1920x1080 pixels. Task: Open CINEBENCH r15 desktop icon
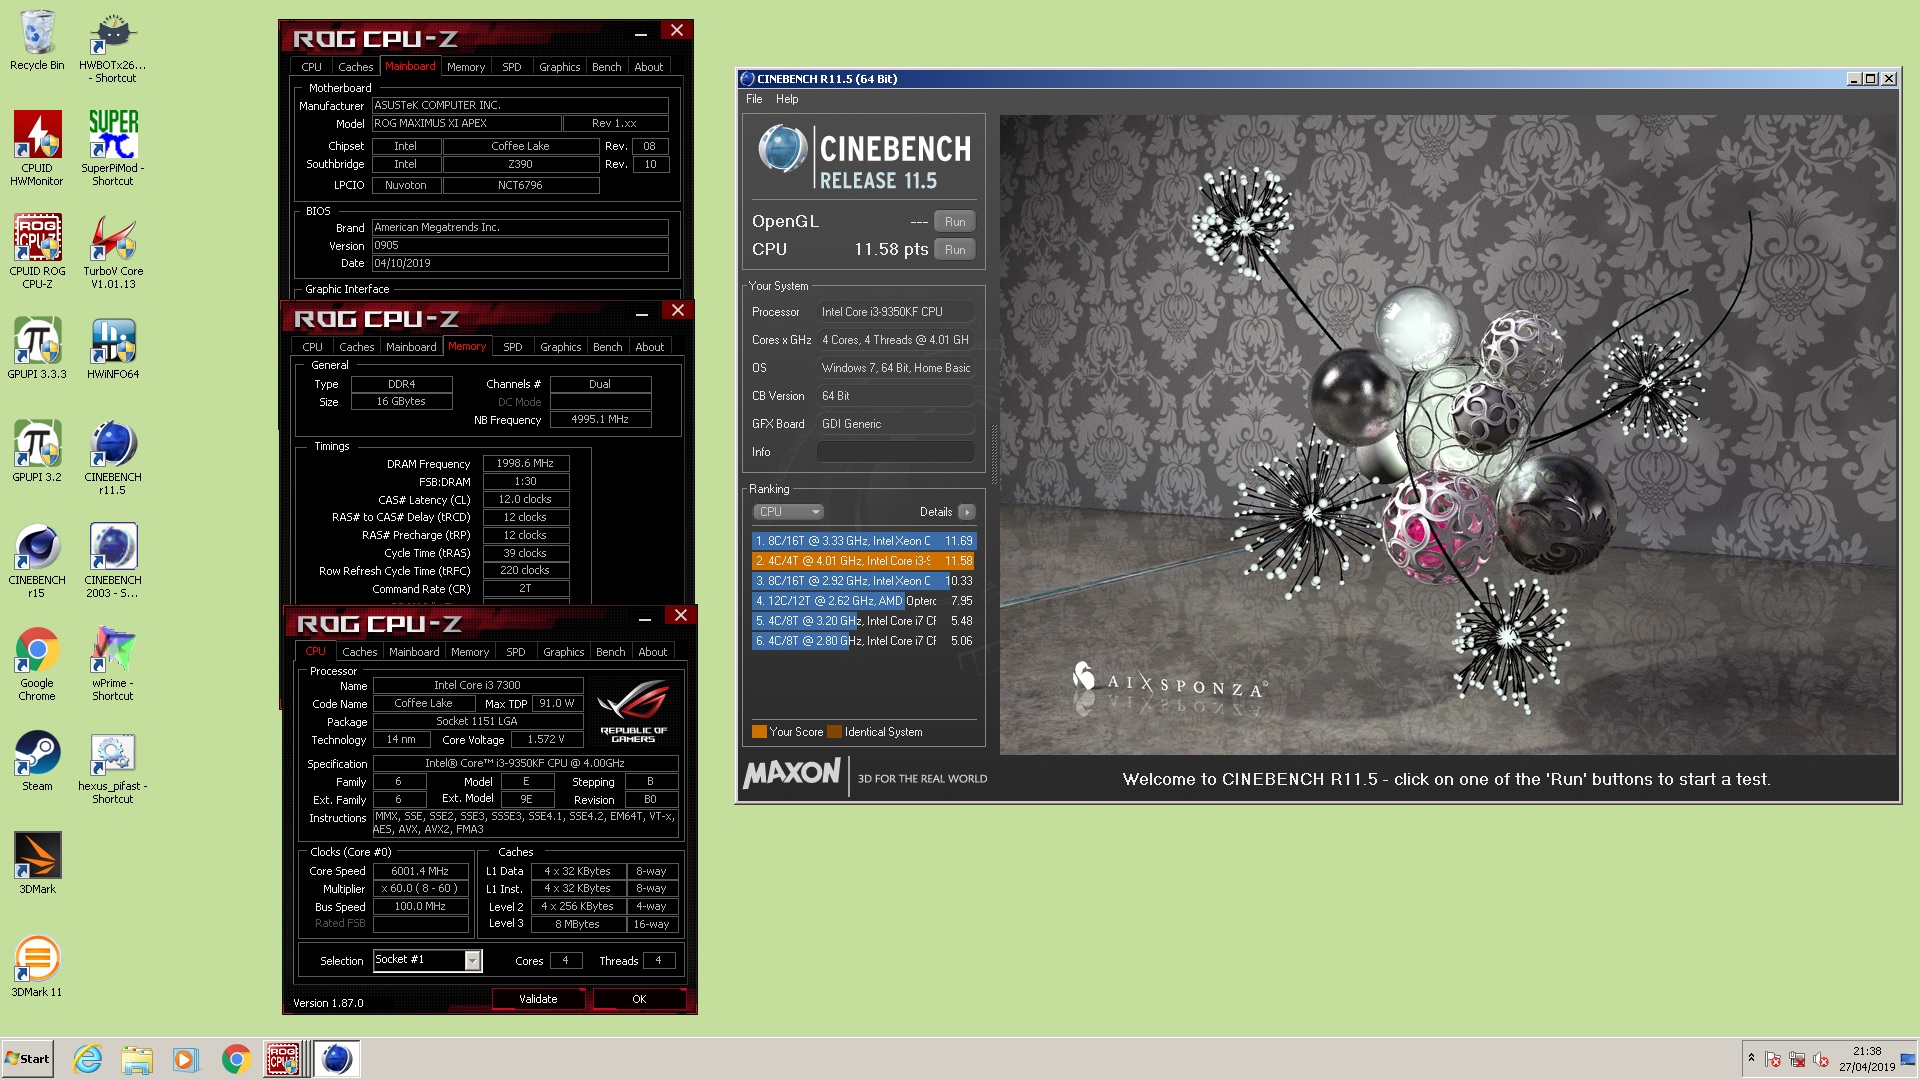37,560
